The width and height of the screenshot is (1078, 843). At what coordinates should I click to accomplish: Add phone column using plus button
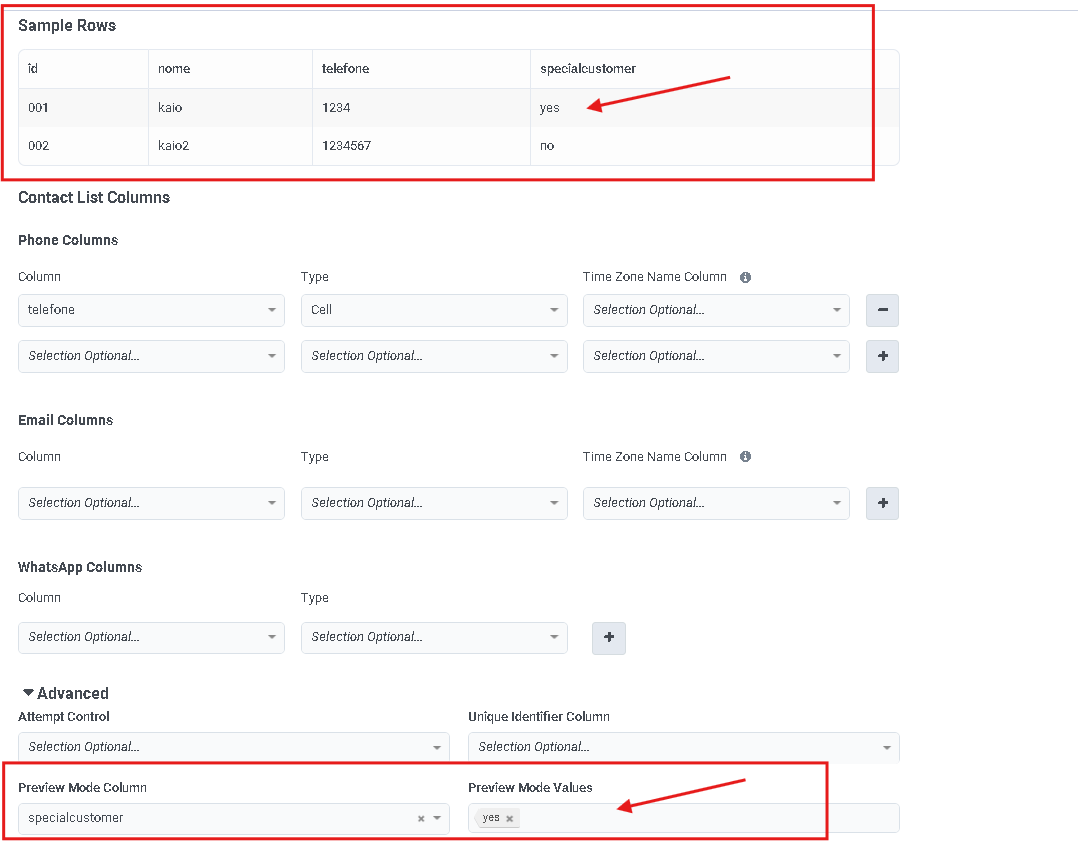(882, 356)
